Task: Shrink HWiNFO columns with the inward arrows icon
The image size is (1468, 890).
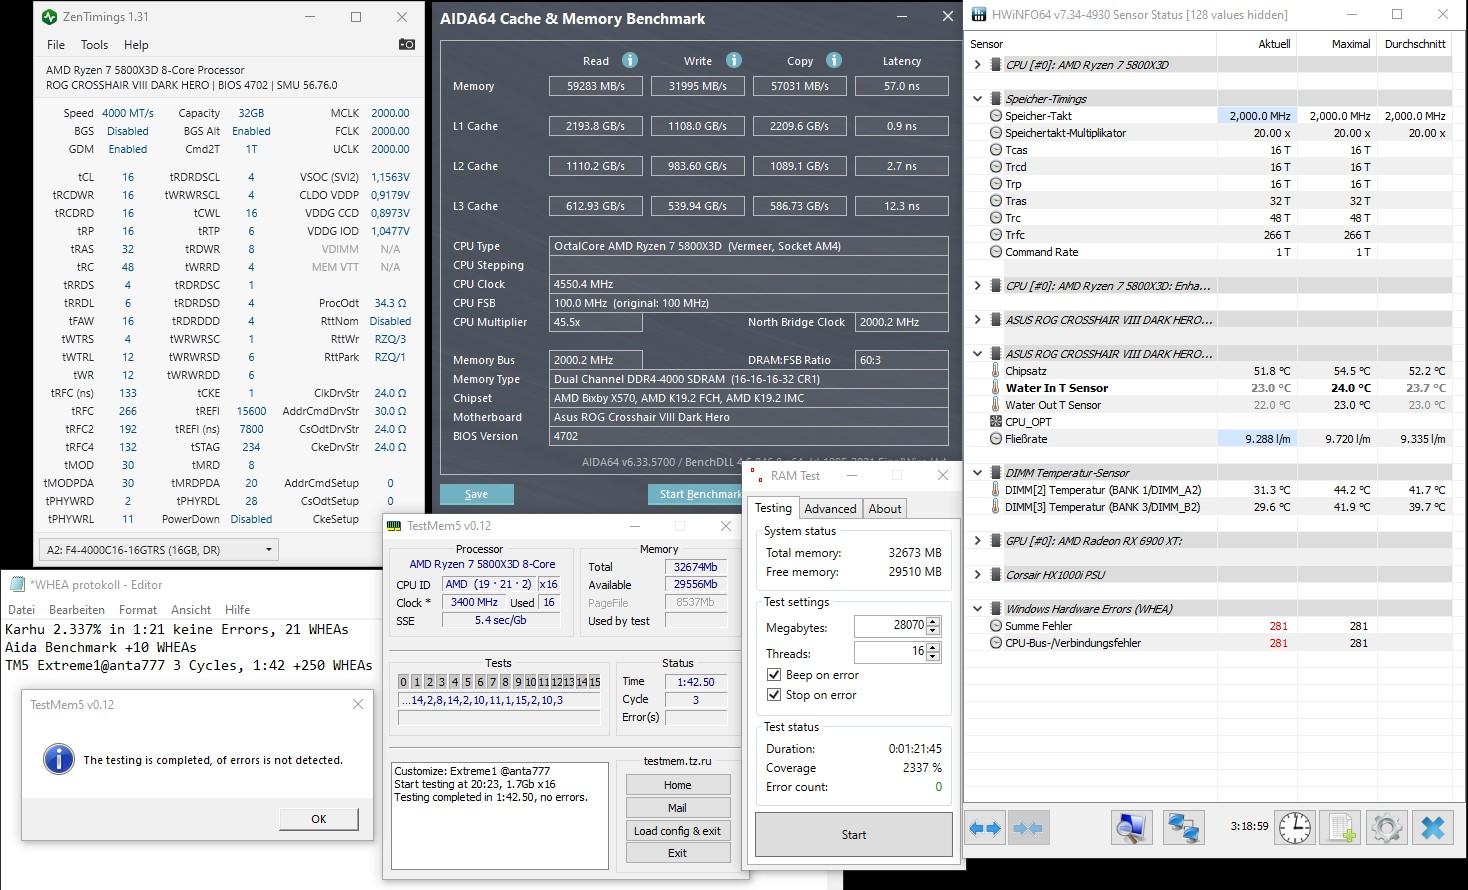Action: point(1027,828)
